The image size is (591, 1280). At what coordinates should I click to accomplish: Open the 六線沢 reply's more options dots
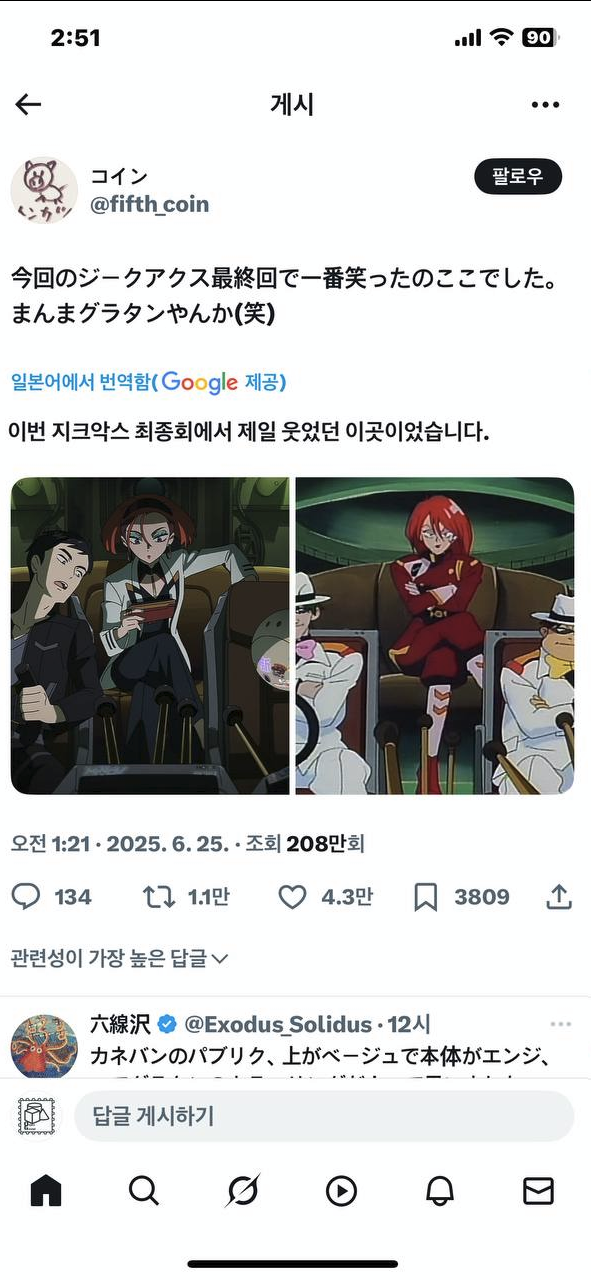click(x=561, y=1024)
